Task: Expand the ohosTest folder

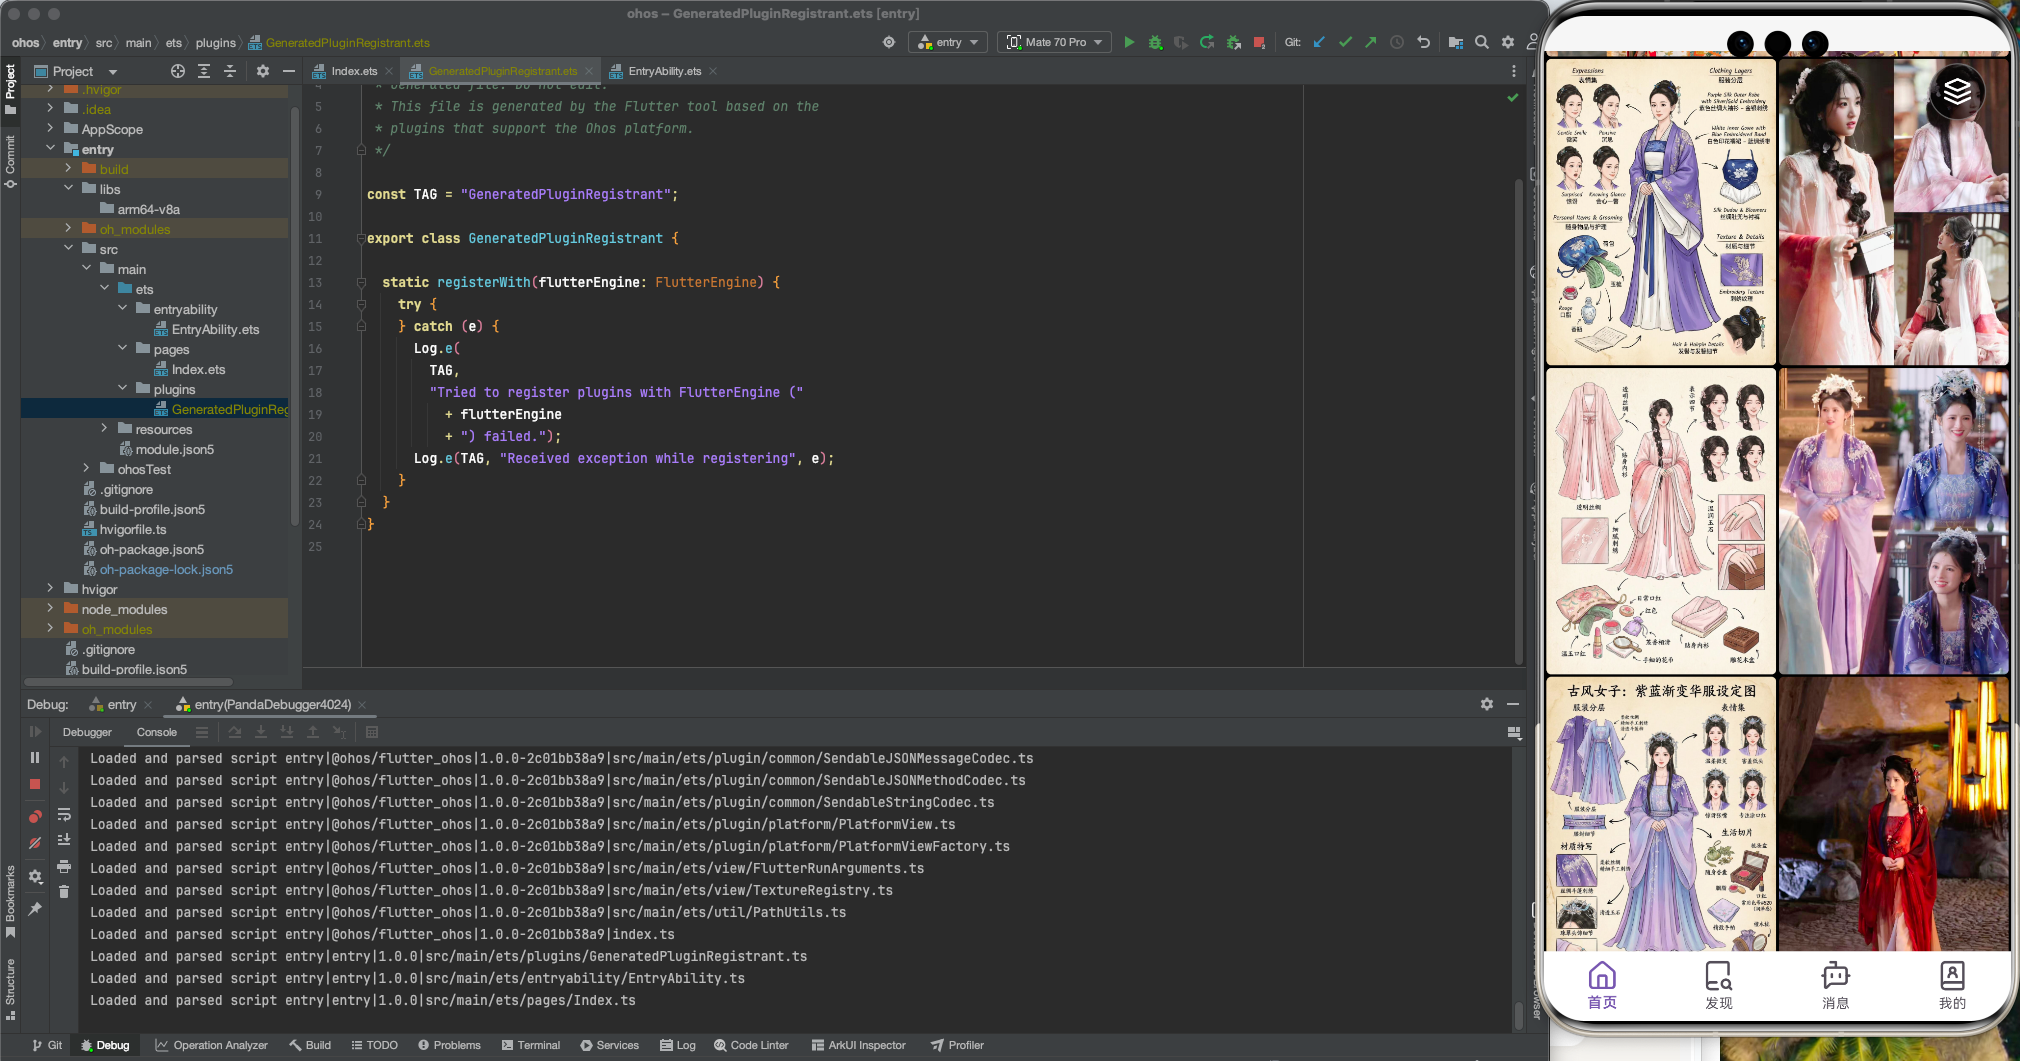Action: [86, 469]
